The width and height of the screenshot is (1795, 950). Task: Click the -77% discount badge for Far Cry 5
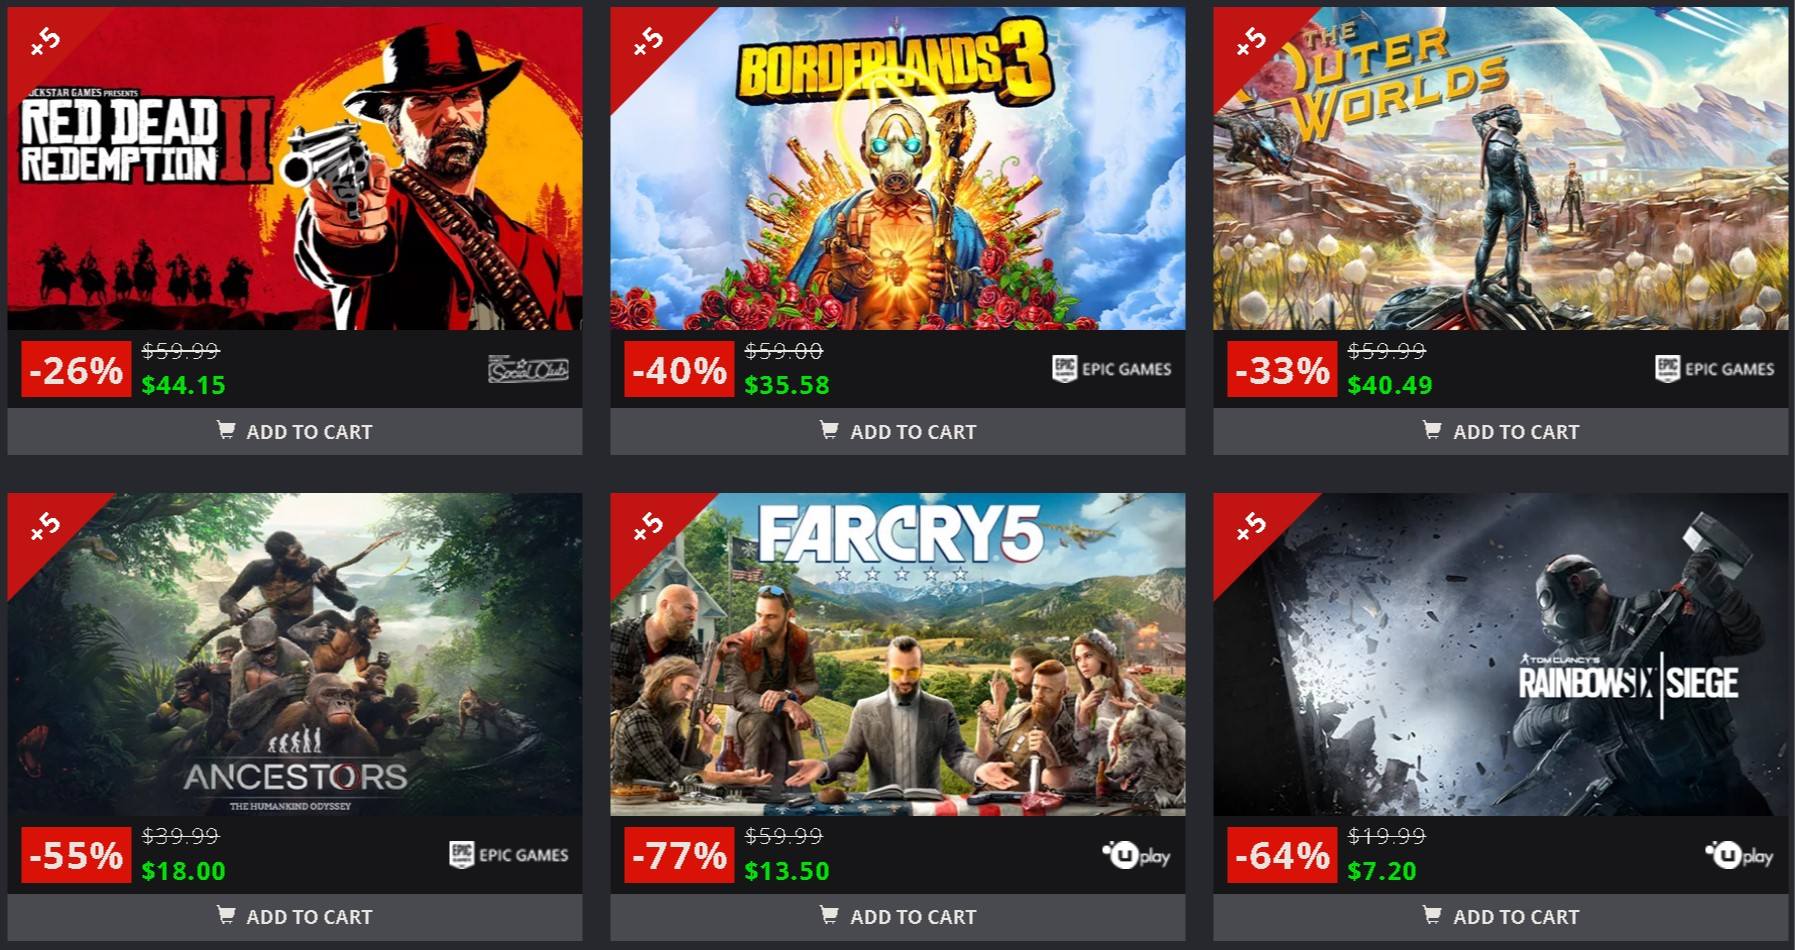click(679, 855)
